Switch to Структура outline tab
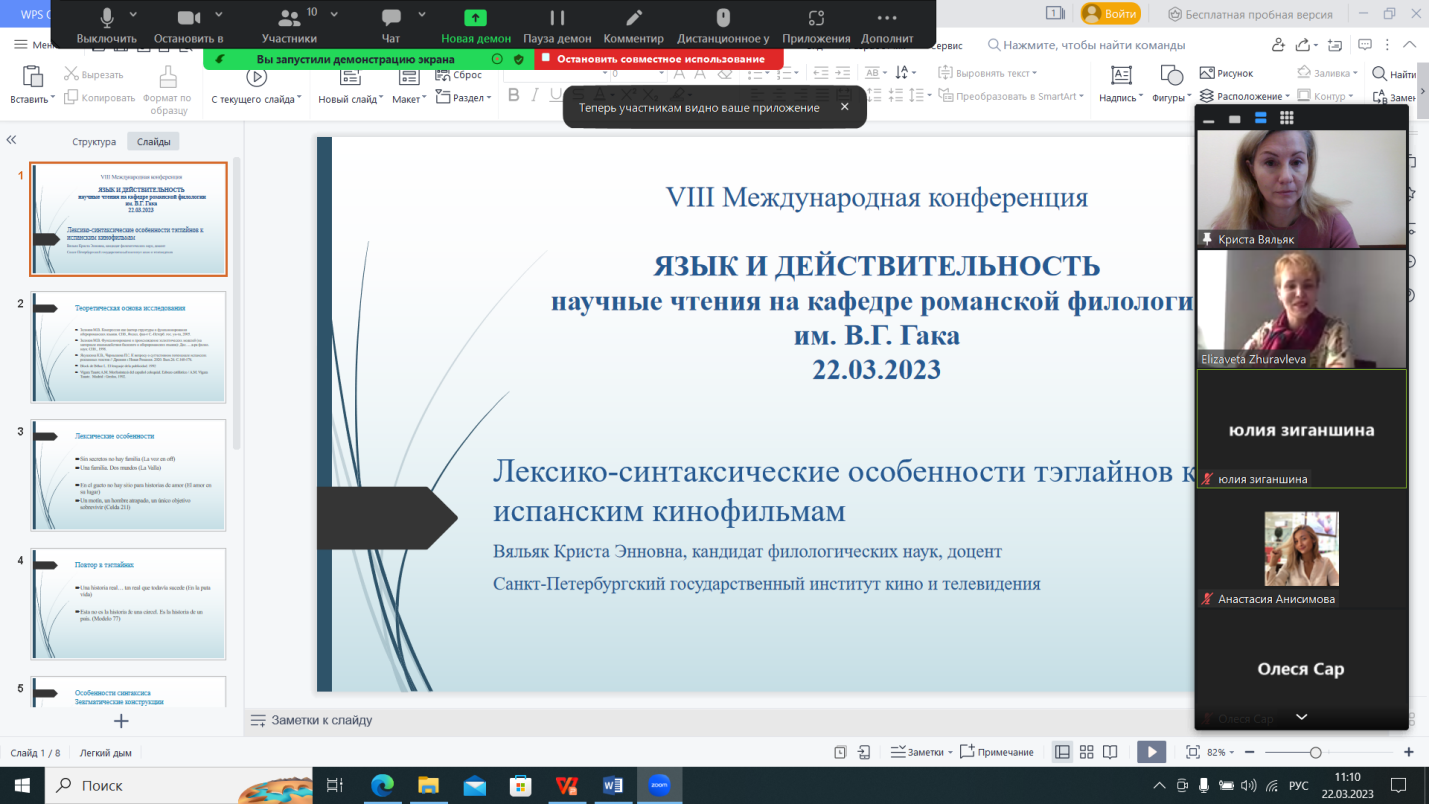 94,142
